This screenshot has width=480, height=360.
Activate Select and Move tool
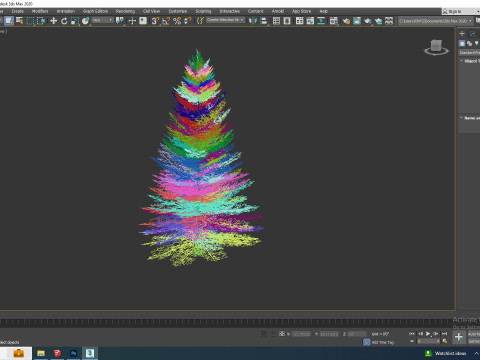(53, 21)
